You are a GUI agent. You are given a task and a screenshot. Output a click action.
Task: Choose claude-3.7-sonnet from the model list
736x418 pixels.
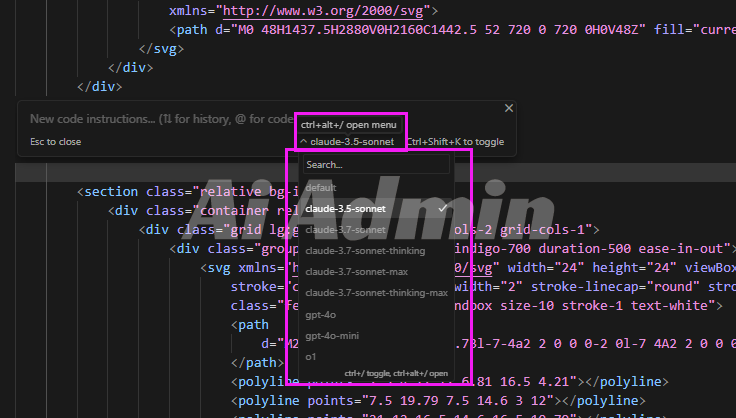point(376,230)
